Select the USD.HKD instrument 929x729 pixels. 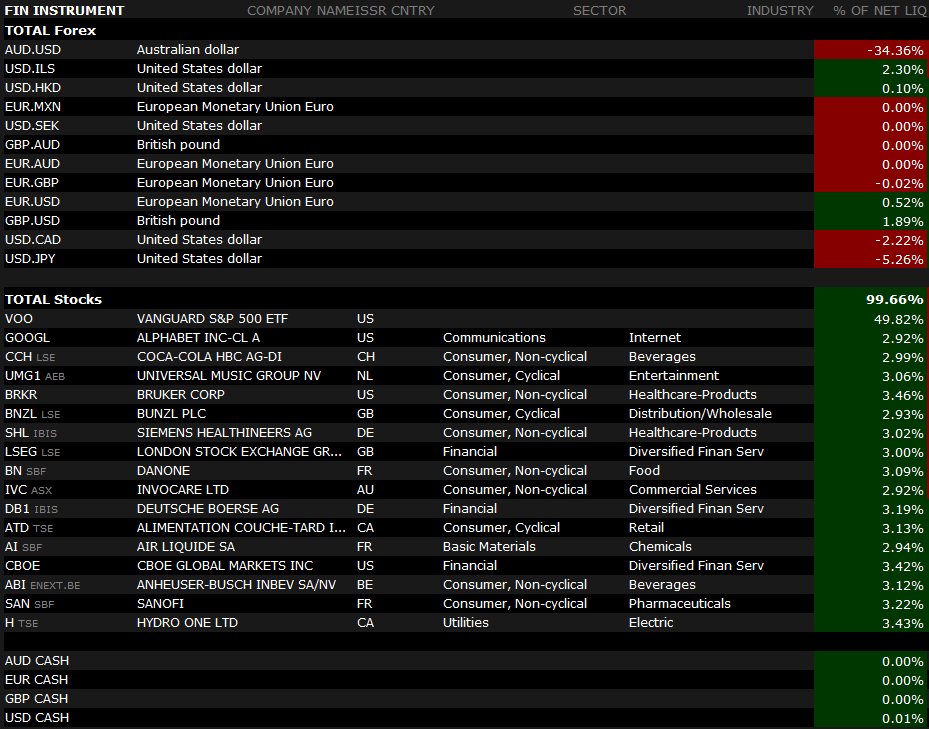(x=33, y=88)
